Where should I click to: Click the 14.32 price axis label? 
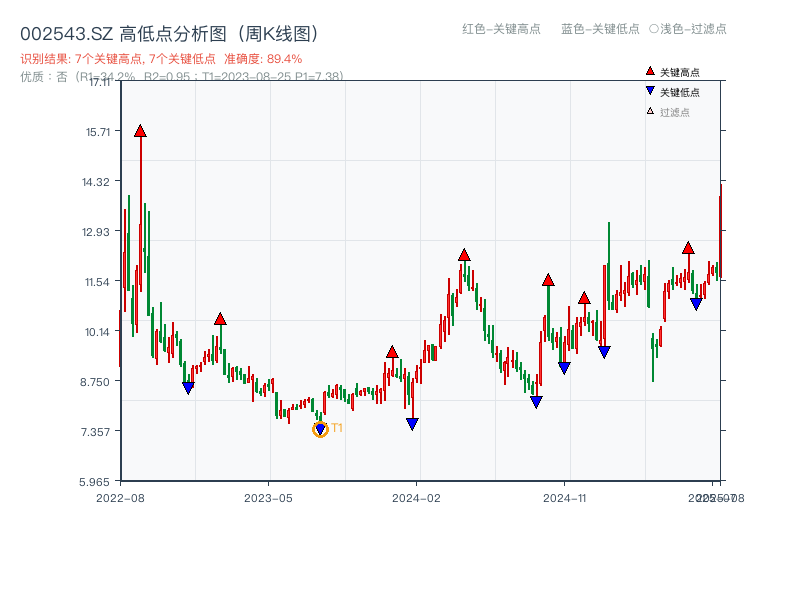pyautogui.click(x=96, y=182)
